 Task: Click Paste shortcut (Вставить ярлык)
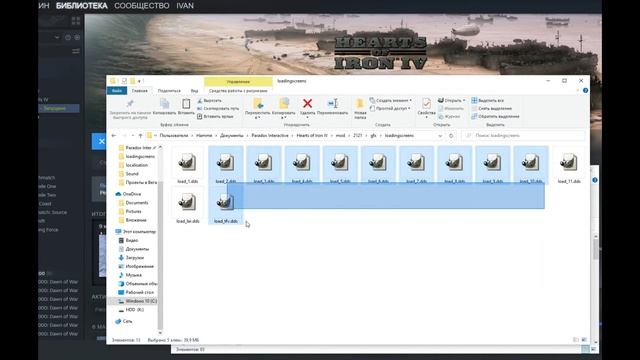pos(215,116)
